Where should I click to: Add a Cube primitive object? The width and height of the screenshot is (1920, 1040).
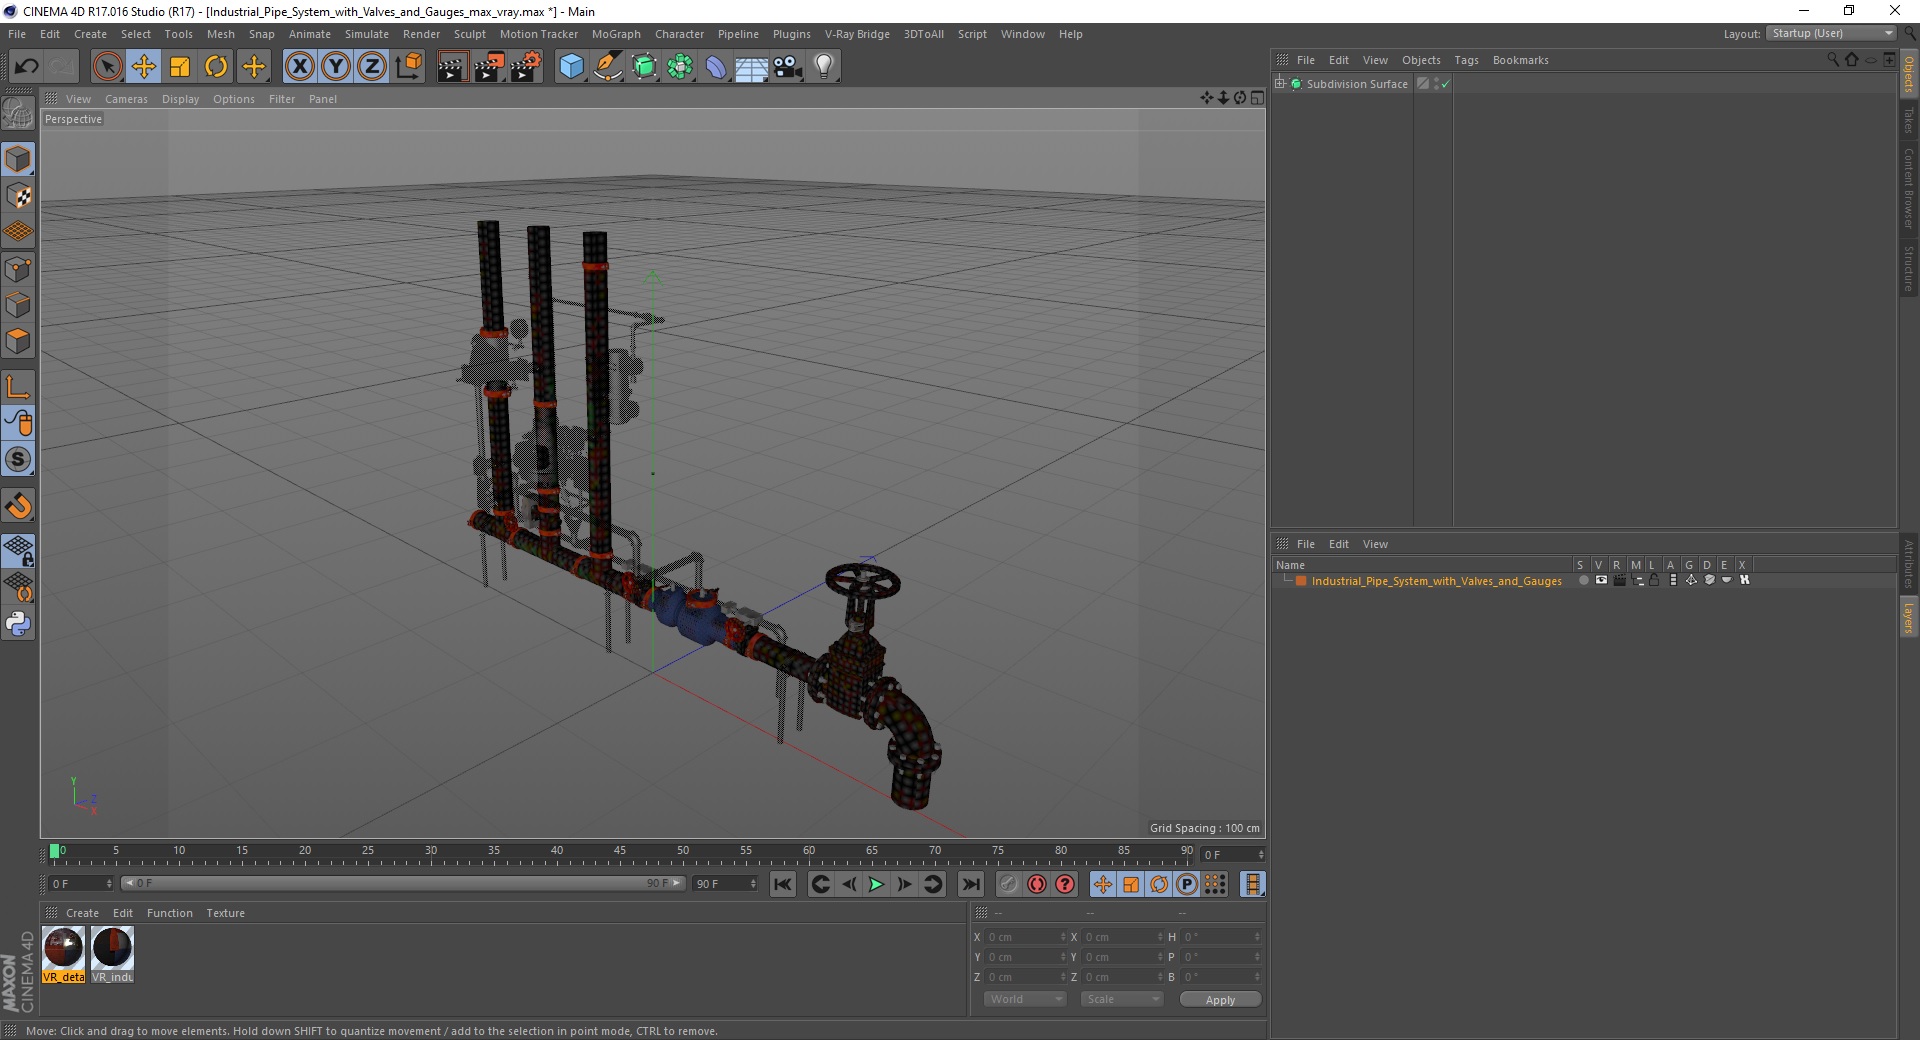(571, 67)
